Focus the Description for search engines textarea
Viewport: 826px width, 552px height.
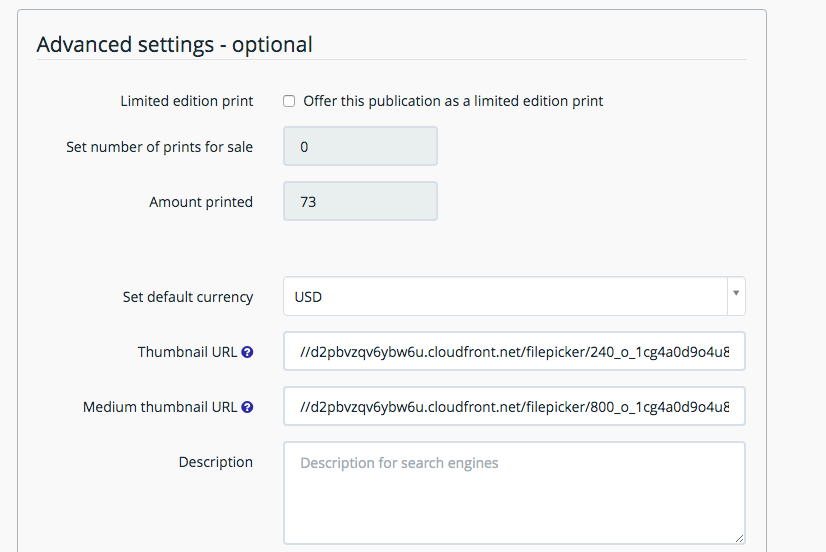[514, 493]
